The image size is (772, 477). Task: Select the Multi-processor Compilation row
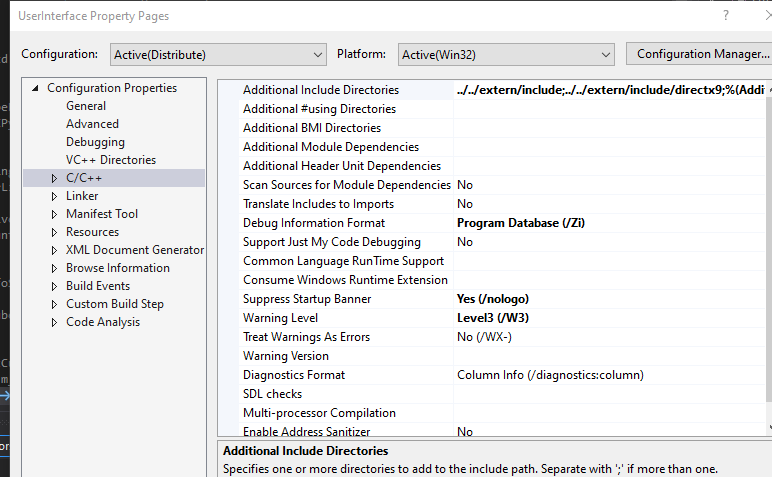(502, 413)
